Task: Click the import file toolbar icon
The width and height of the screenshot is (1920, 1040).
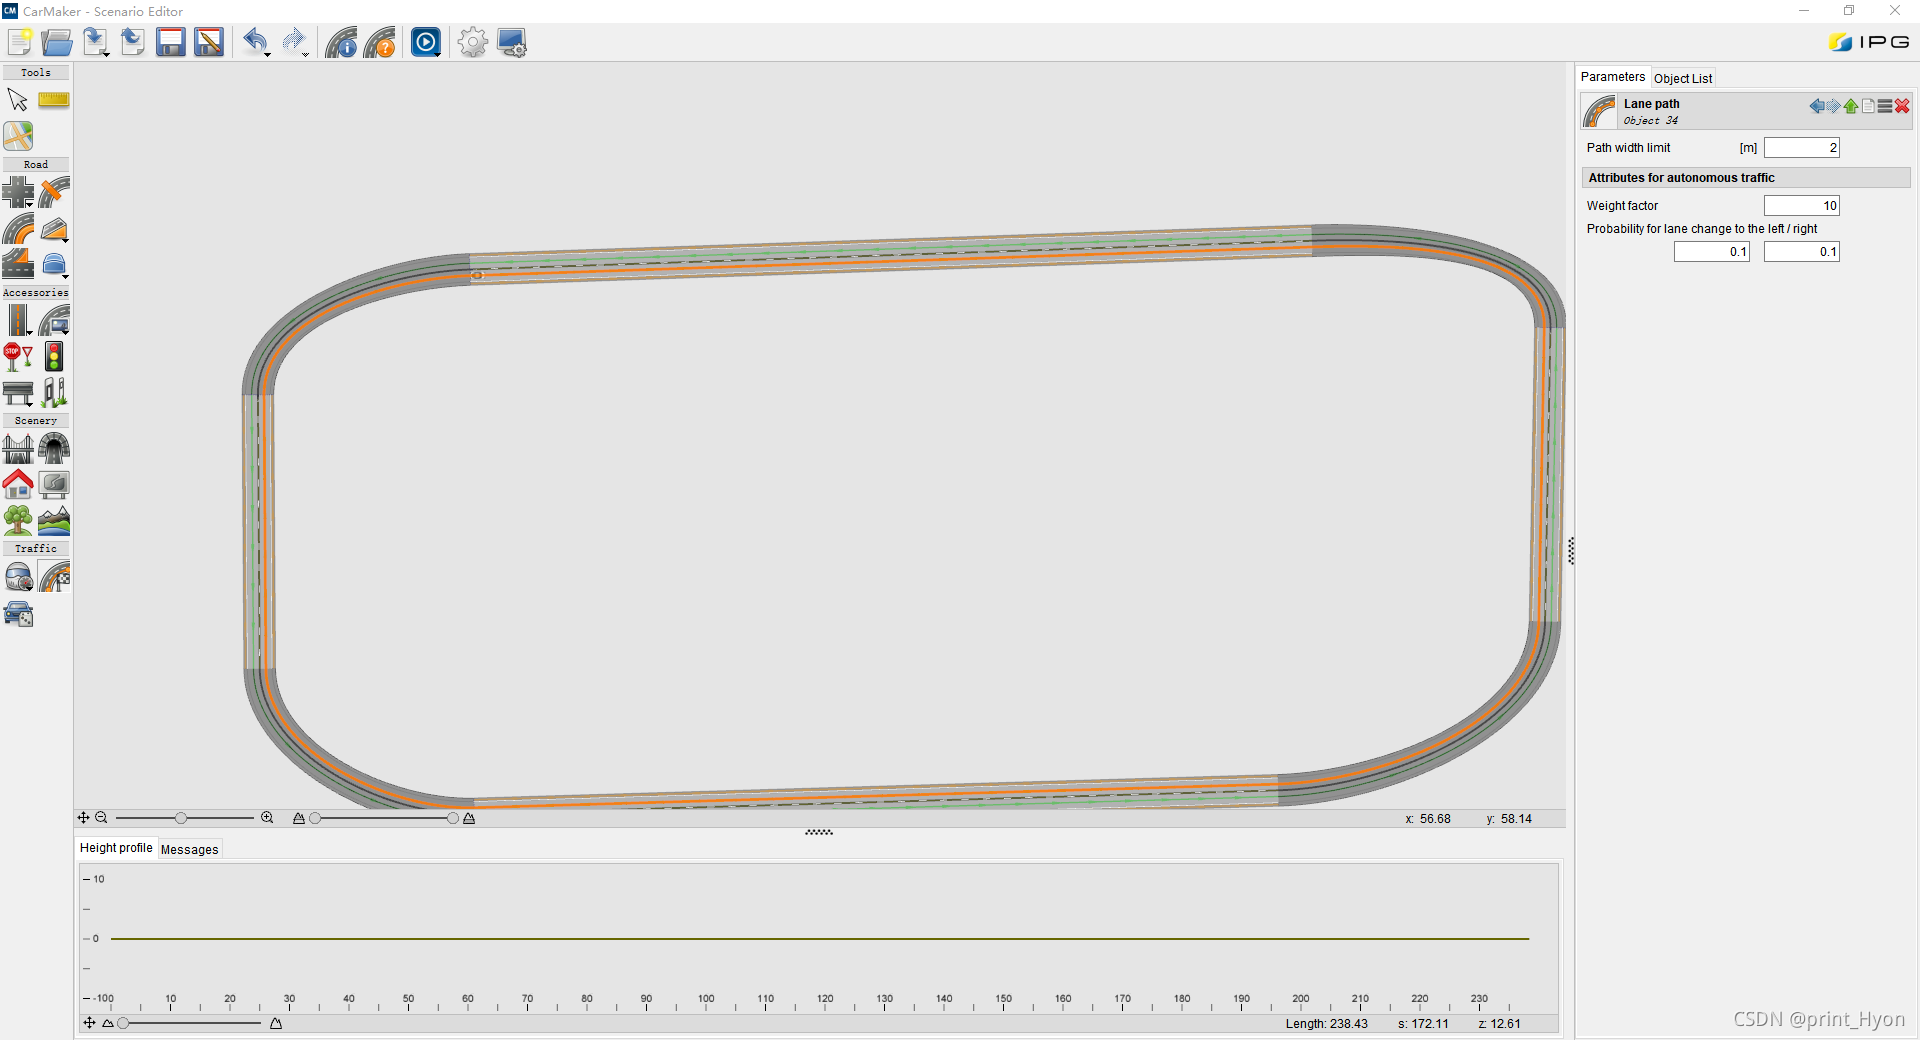Action: point(95,42)
